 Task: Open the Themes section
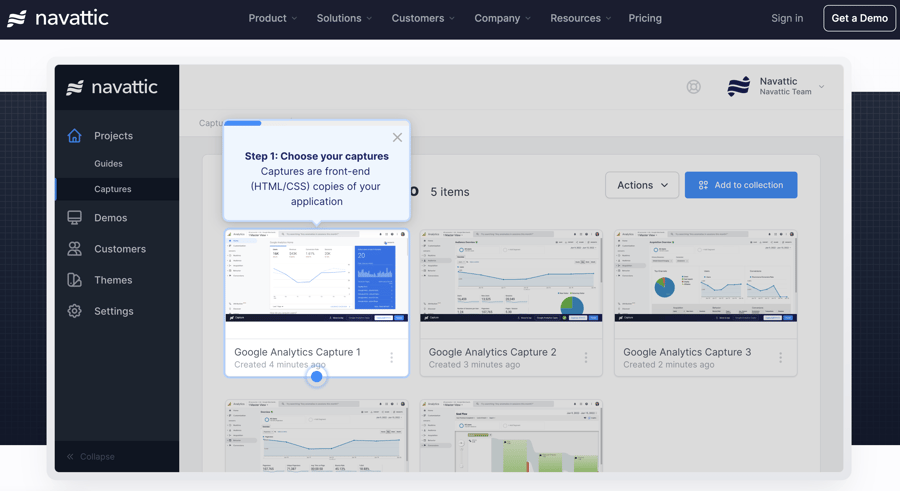(113, 280)
